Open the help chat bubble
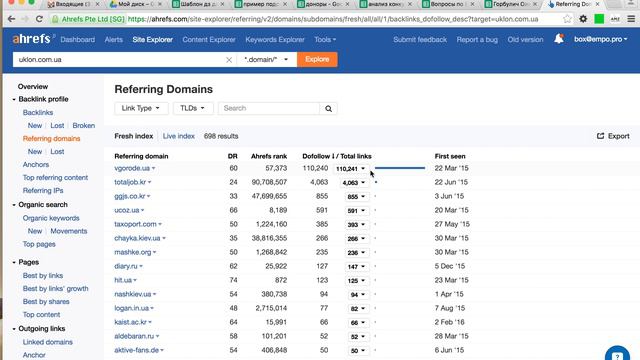 (617, 354)
